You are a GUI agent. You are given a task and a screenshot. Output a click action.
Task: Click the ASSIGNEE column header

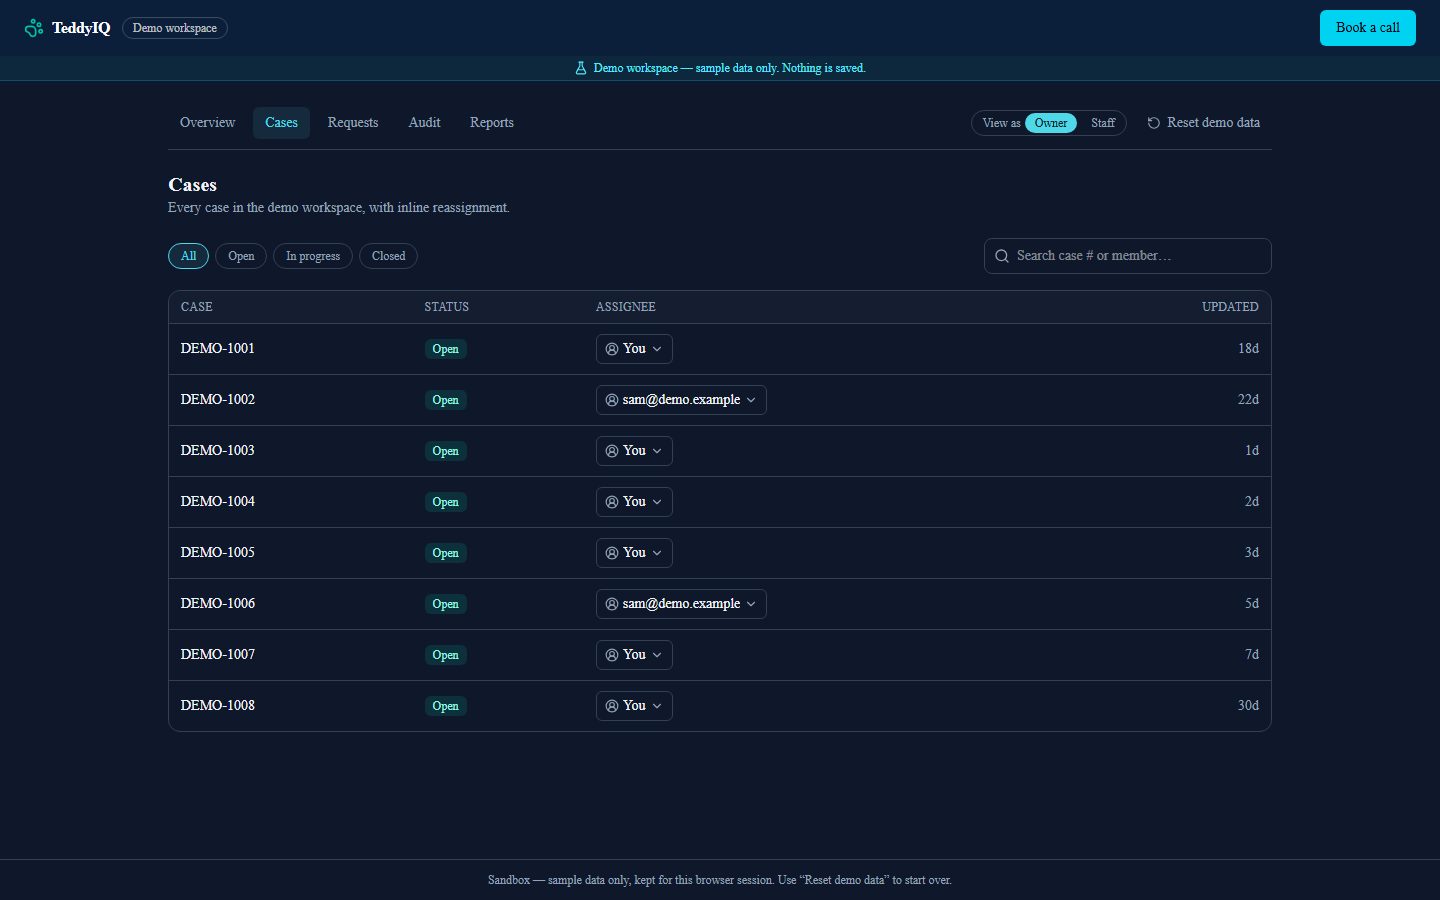pos(626,307)
